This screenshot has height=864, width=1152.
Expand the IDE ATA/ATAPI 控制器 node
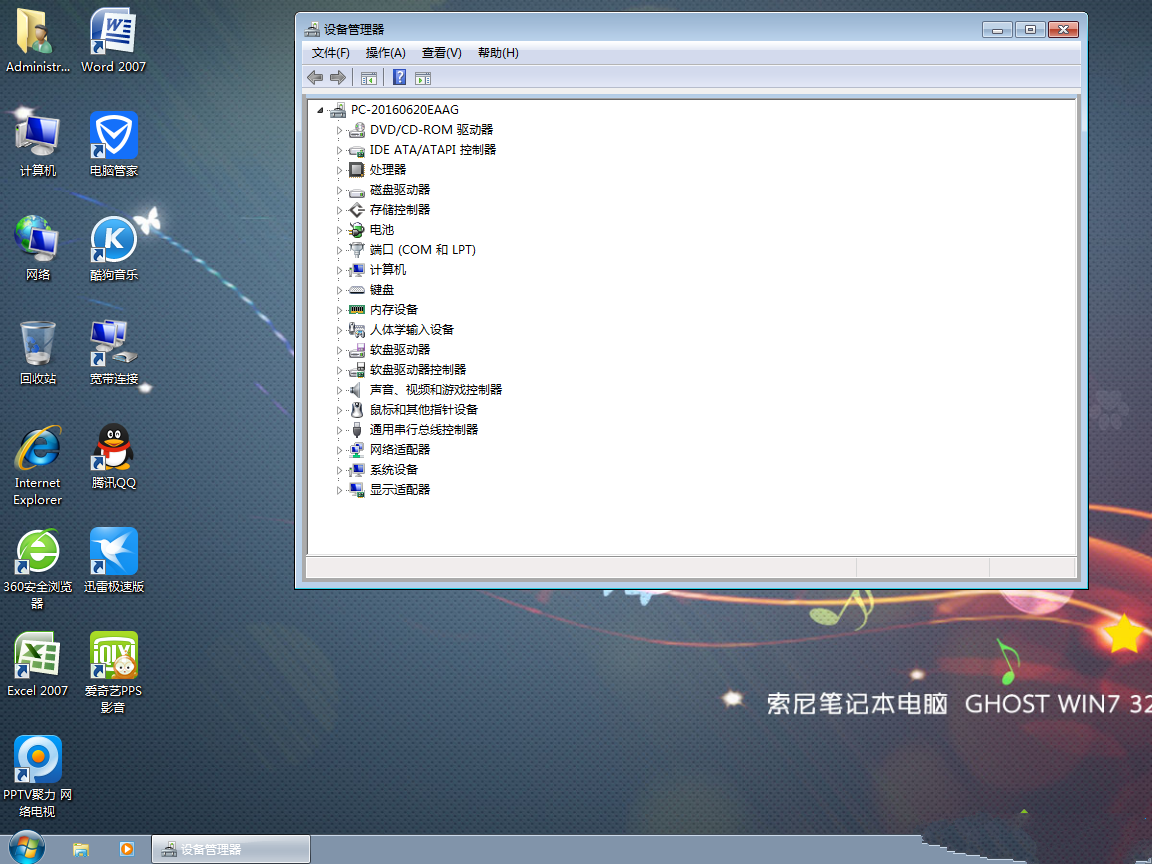339,150
